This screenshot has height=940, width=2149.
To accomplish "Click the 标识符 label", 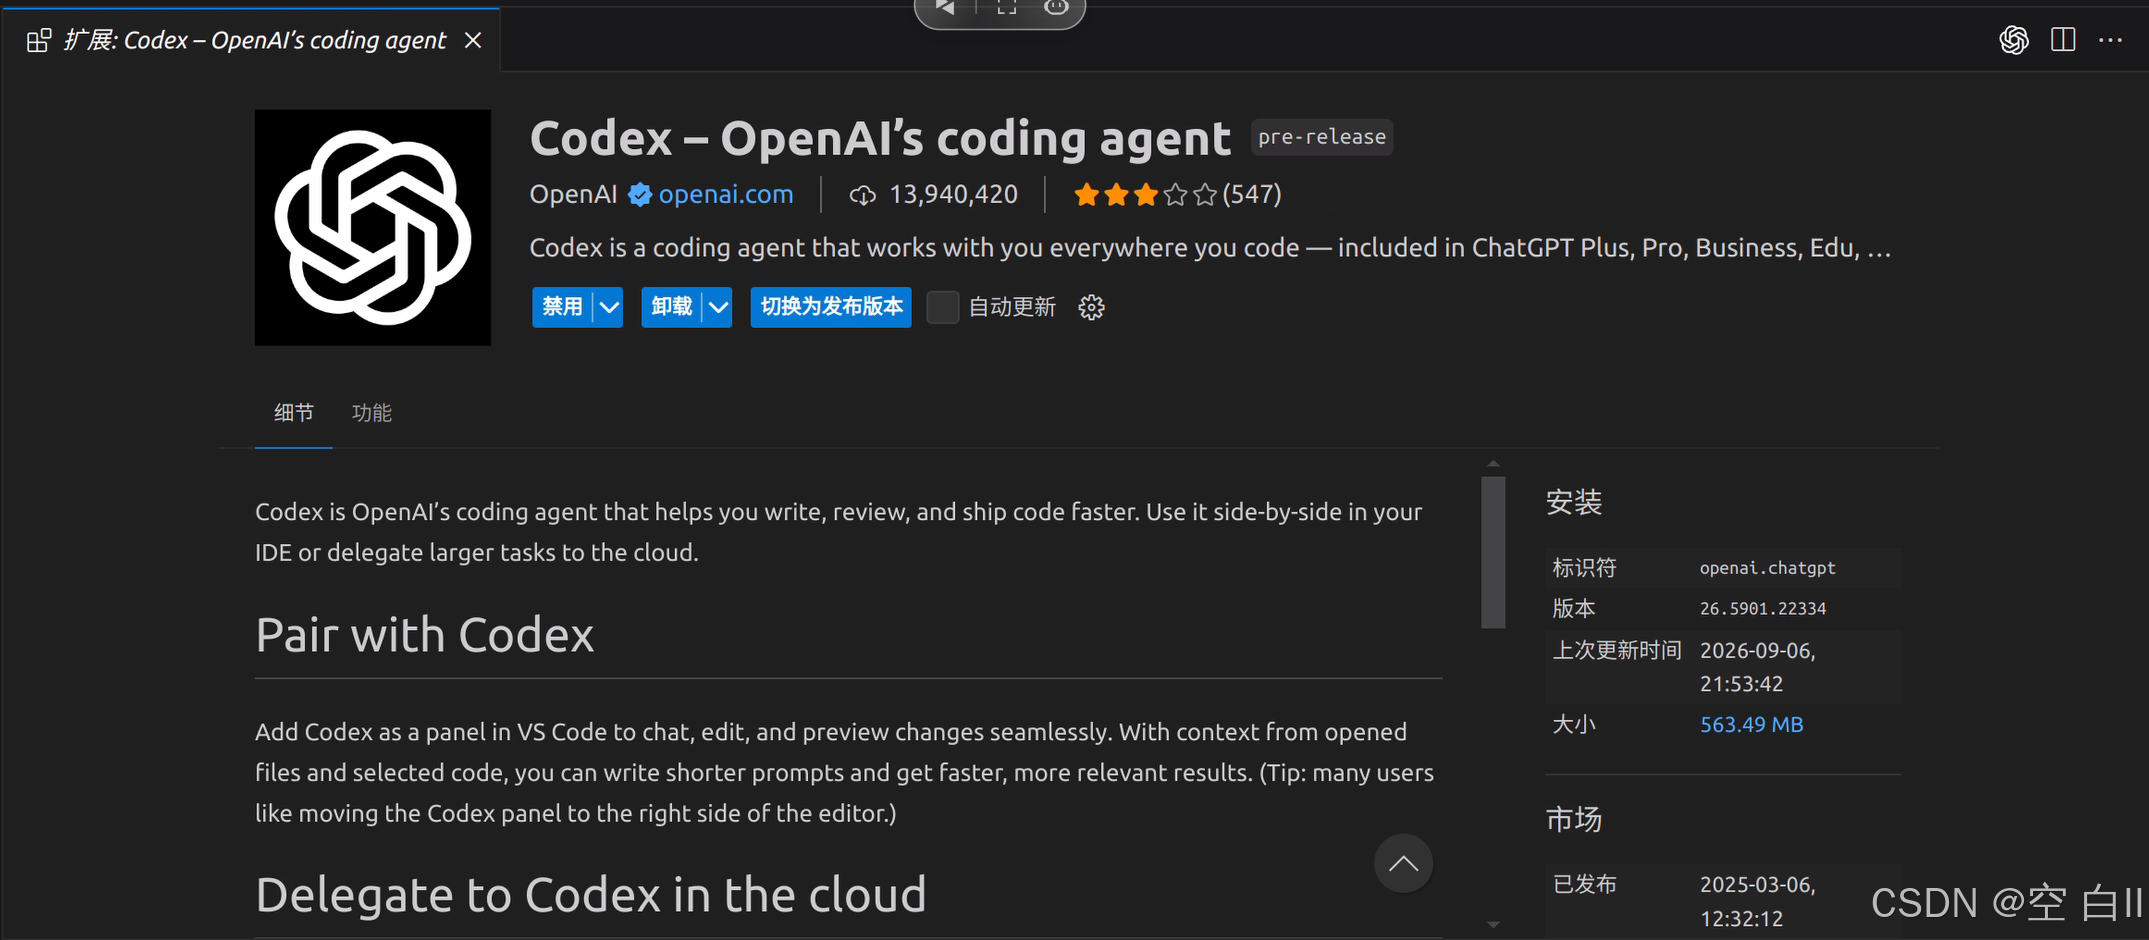I will pos(1584,568).
